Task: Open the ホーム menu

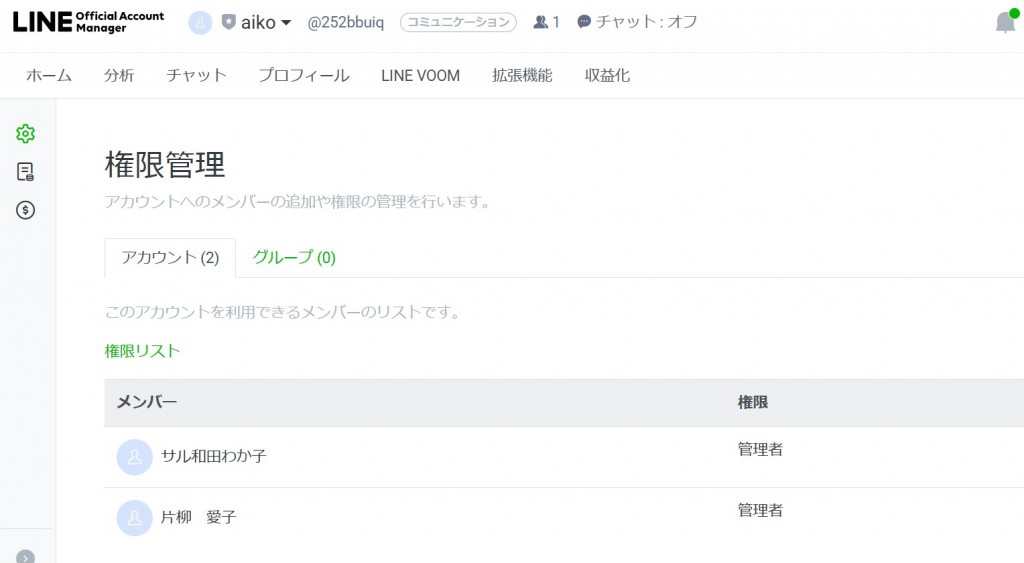Action: point(49,75)
